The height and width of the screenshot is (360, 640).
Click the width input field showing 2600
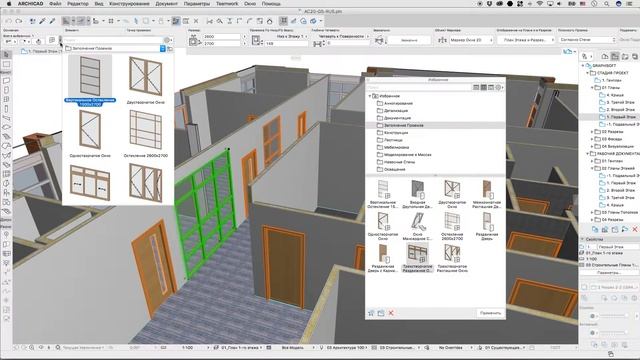(x=222, y=37)
